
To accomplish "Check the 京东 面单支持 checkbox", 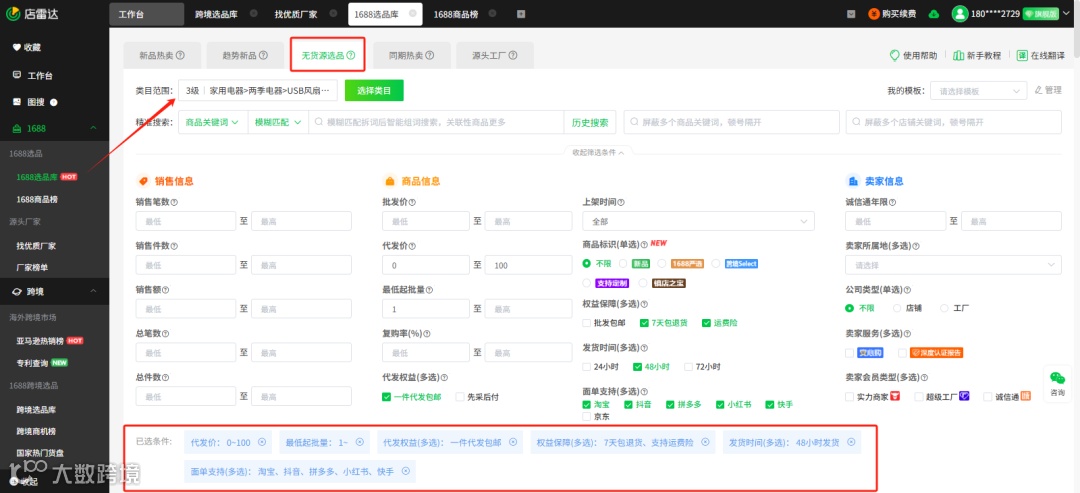I will point(587,417).
